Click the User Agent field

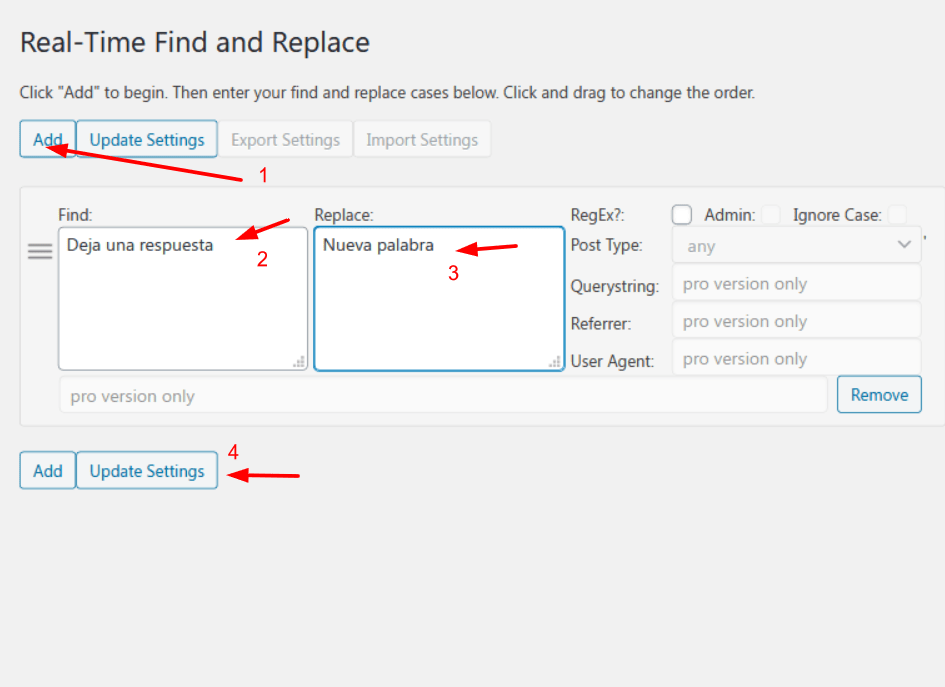click(797, 359)
